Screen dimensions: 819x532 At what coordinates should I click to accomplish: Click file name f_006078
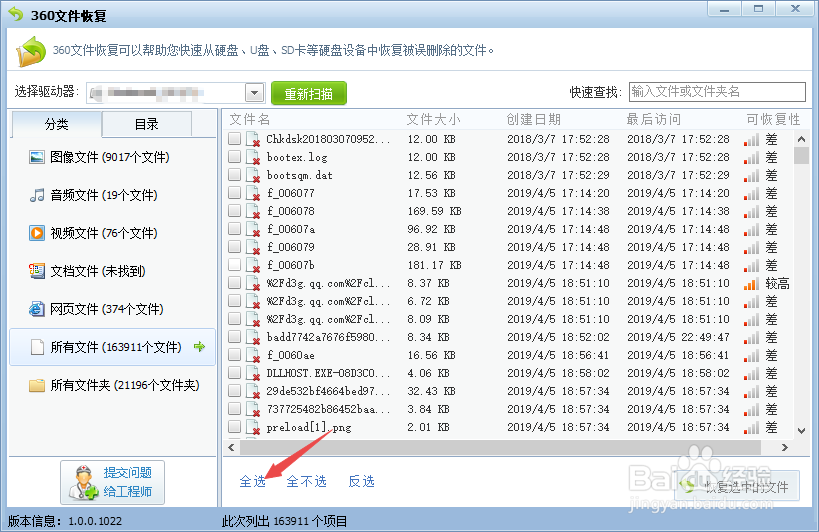point(290,211)
